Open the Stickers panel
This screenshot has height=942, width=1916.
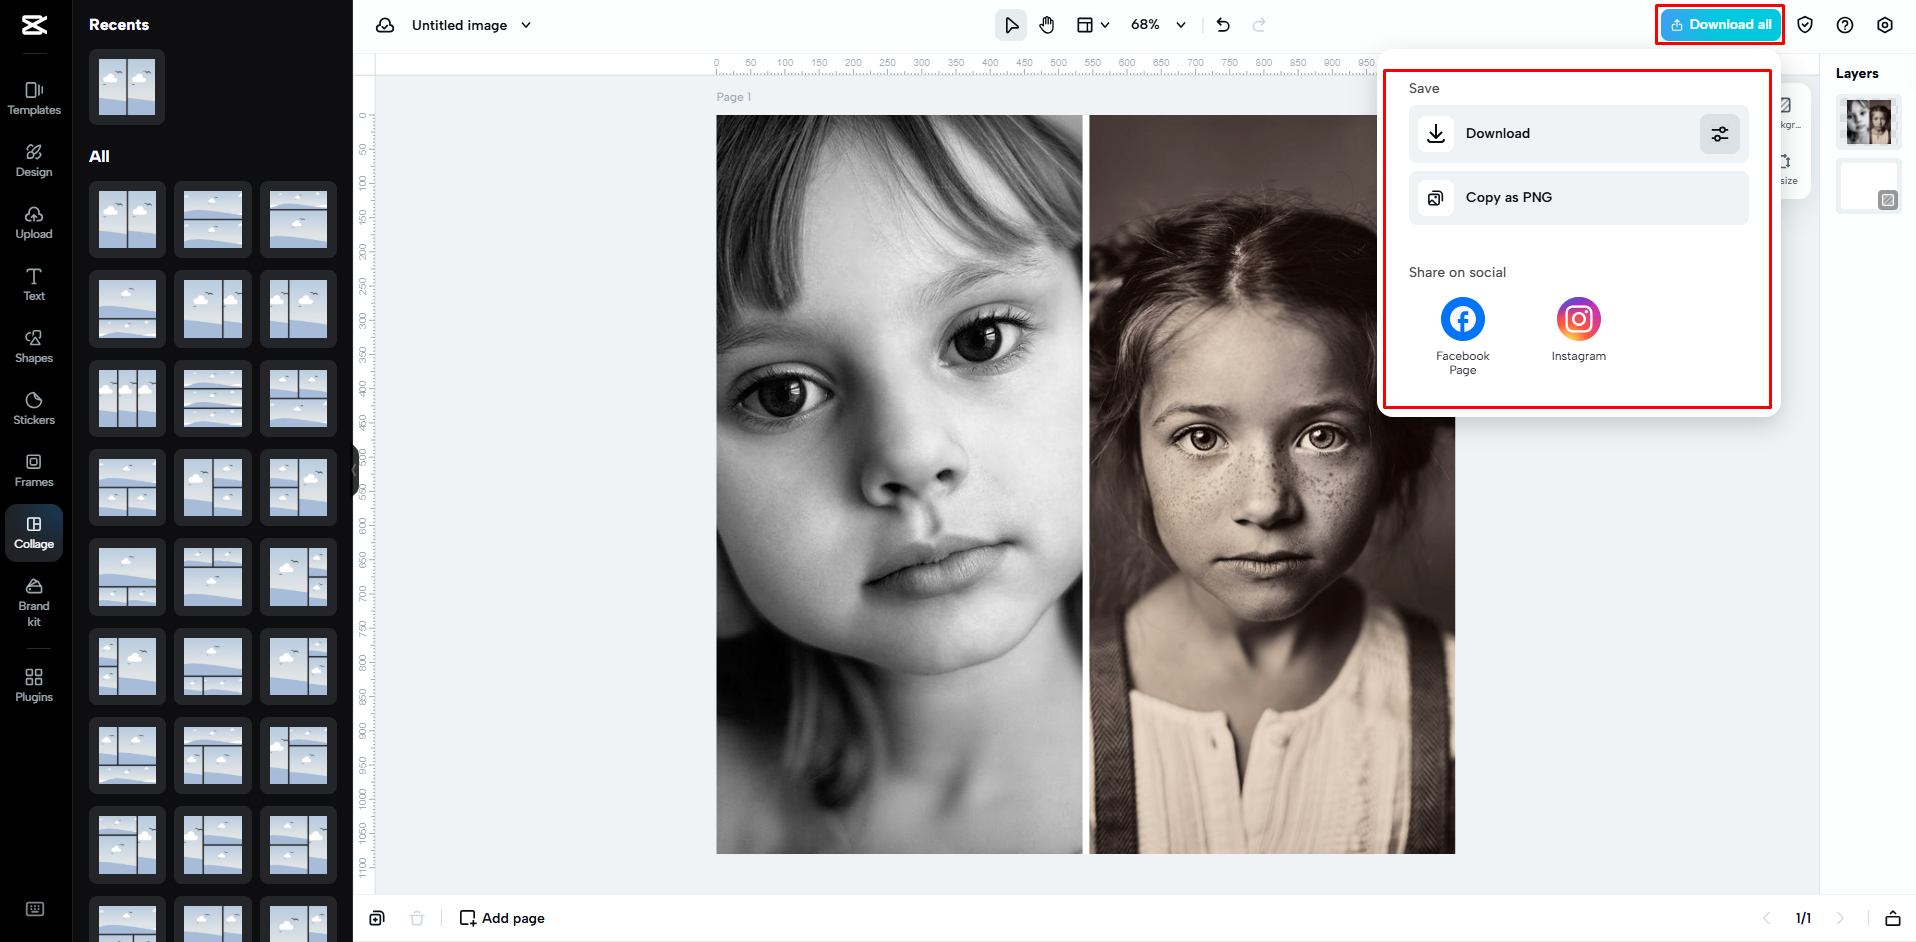coord(33,408)
